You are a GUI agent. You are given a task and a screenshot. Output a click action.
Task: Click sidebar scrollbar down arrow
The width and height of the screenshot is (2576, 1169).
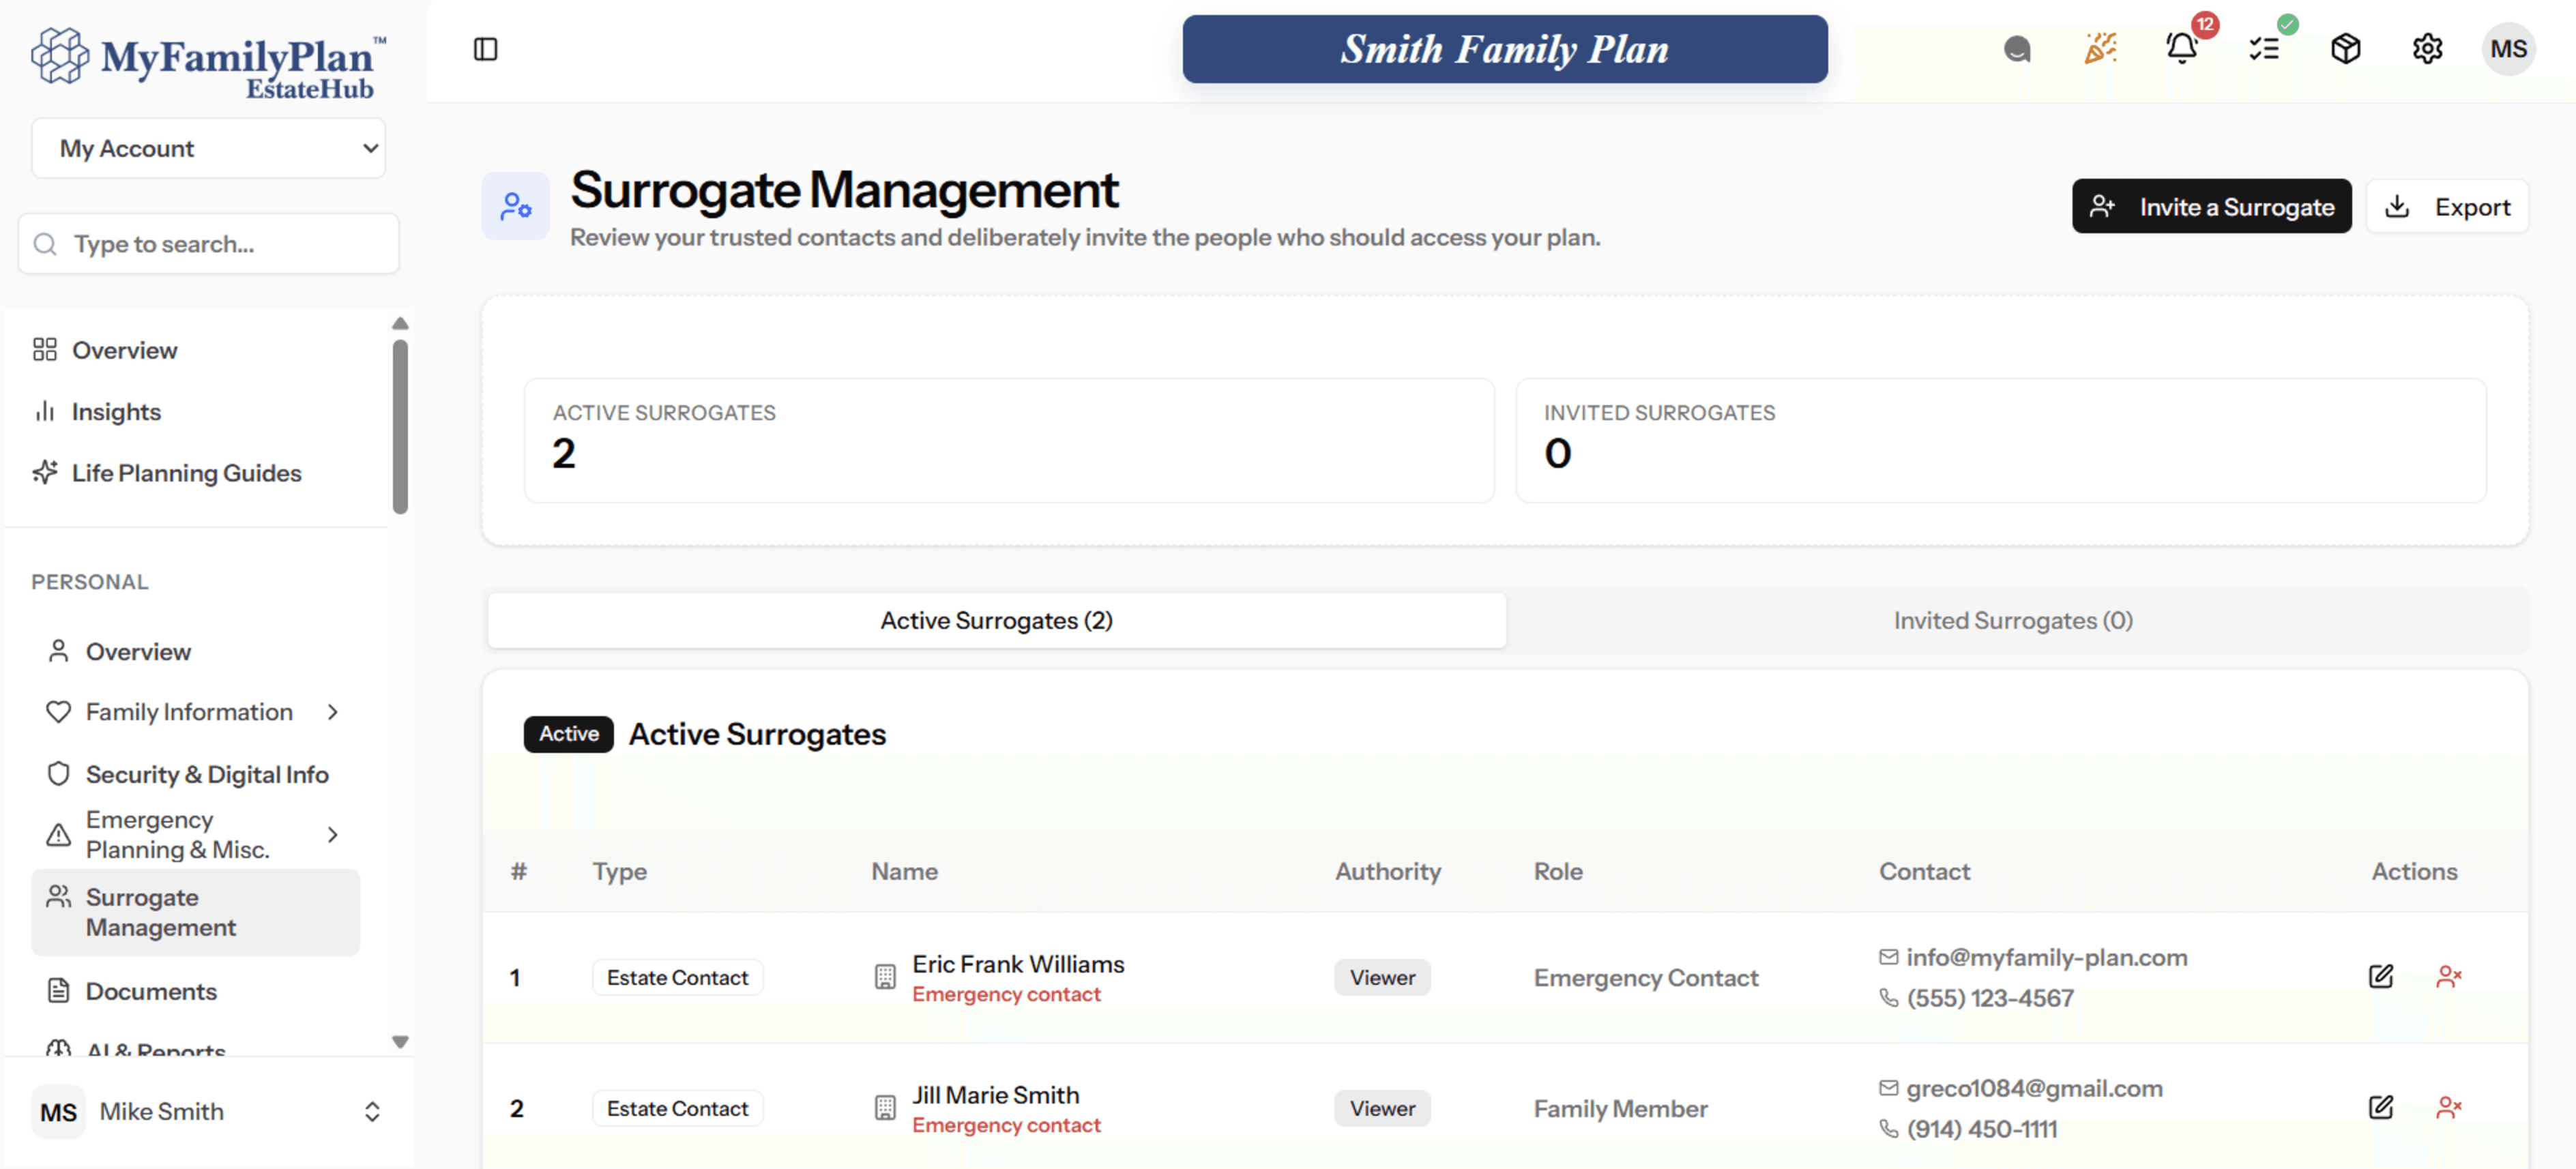click(400, 1042)
